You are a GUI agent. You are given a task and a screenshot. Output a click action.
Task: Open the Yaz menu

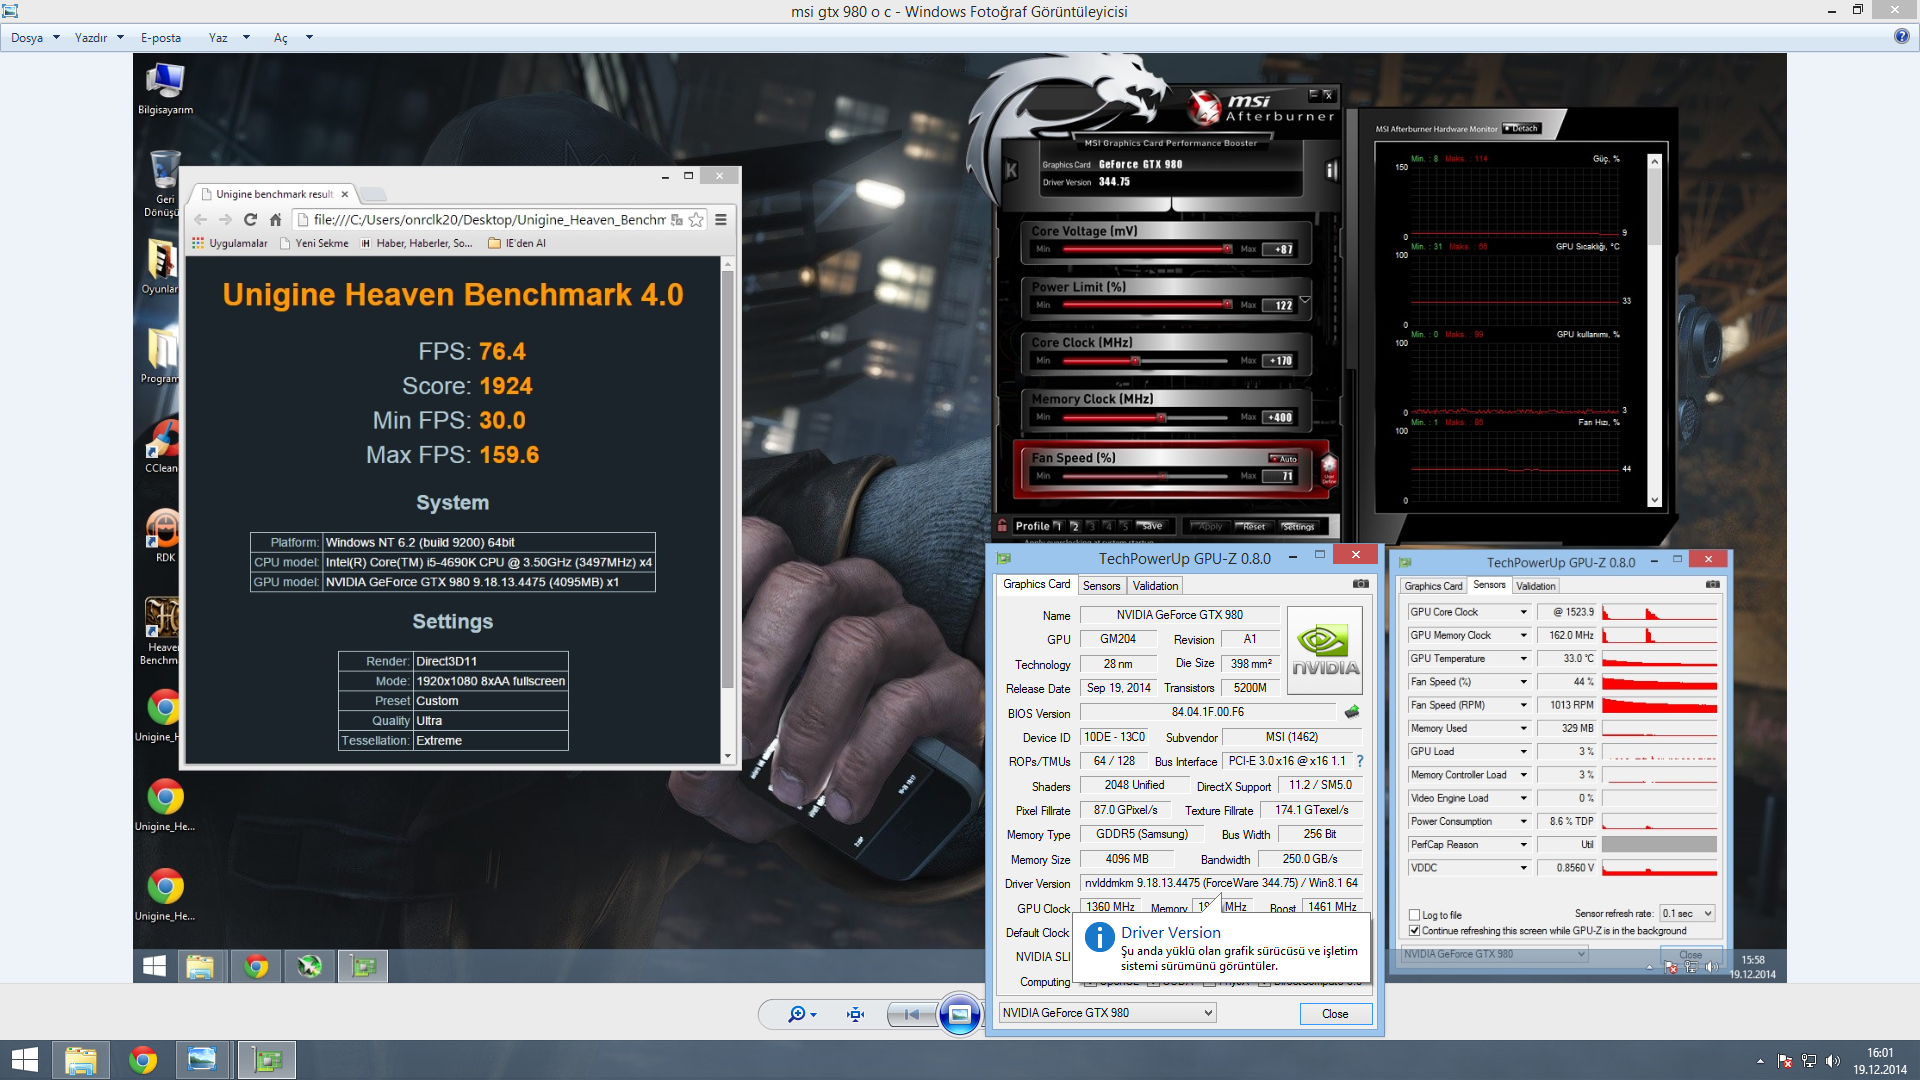click(228, 38)
